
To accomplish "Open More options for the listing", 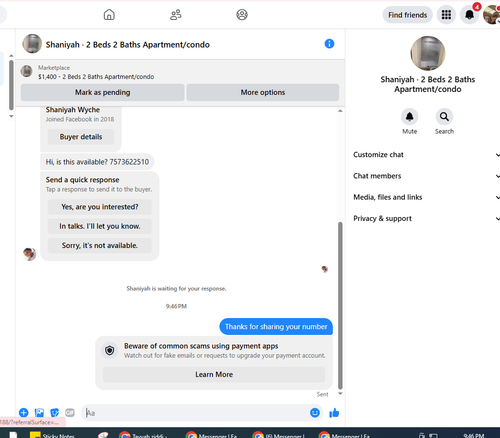I will click(x=263, y=92).
